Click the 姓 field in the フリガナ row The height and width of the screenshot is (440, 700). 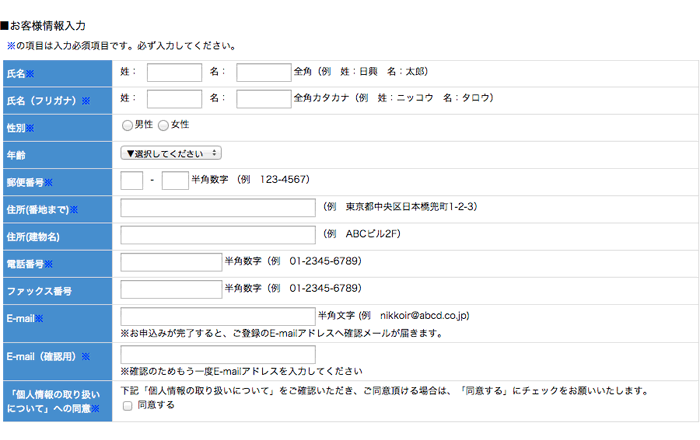pos(174,99)
